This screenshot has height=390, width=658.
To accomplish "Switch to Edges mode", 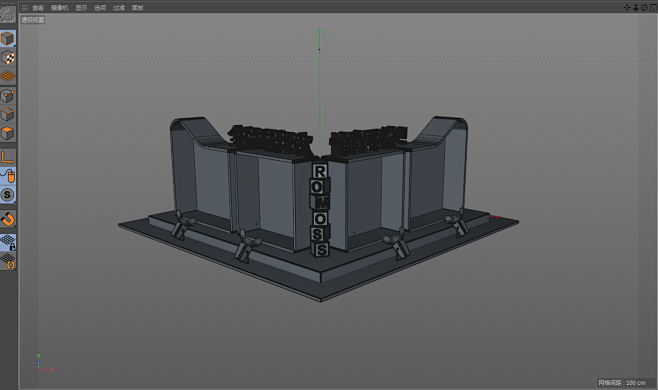I will pyautogui.click(x=8, y=115).
